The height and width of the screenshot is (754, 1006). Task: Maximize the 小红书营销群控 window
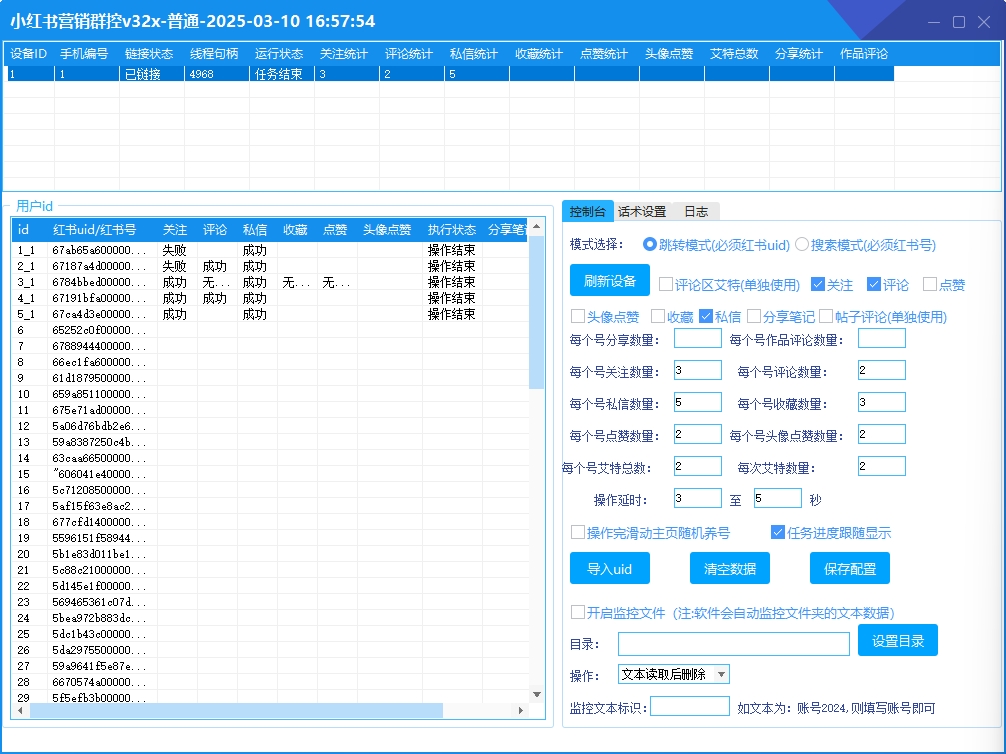pos(959,22)
